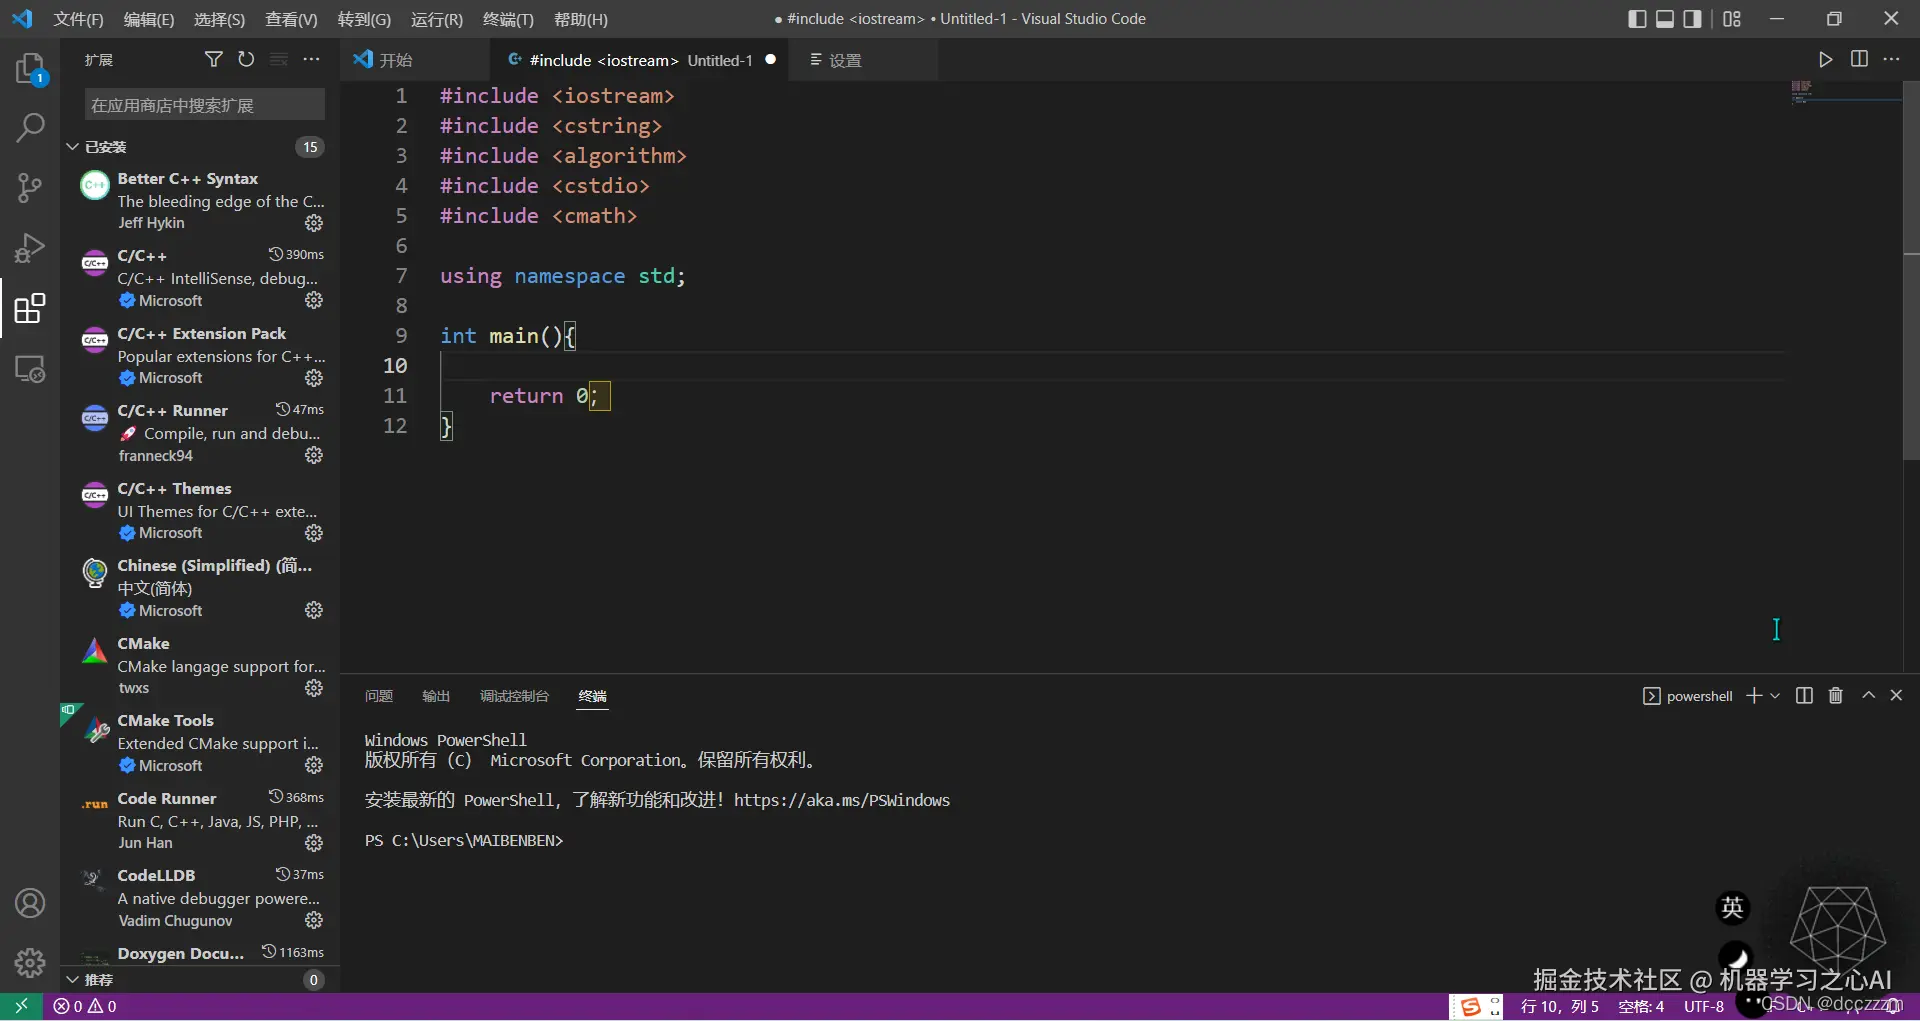Toggle the primary side bar visibility
The width and height of the screenshot is (1920, 1021).
point(1637,19)
